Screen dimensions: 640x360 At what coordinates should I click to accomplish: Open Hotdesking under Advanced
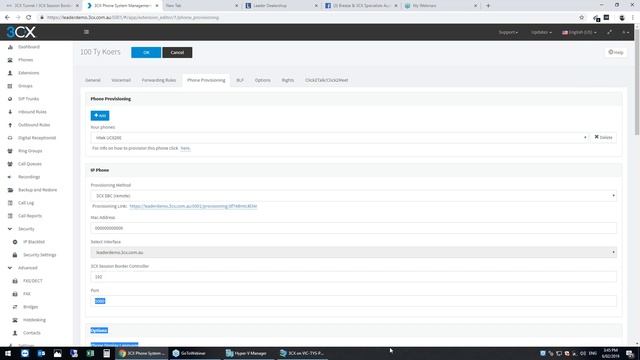pyautogui.click(x=34, y=320)
